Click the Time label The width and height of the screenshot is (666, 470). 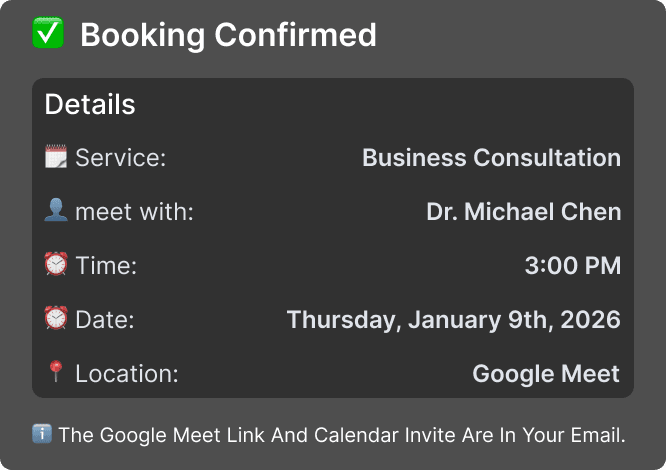point(106,266)
